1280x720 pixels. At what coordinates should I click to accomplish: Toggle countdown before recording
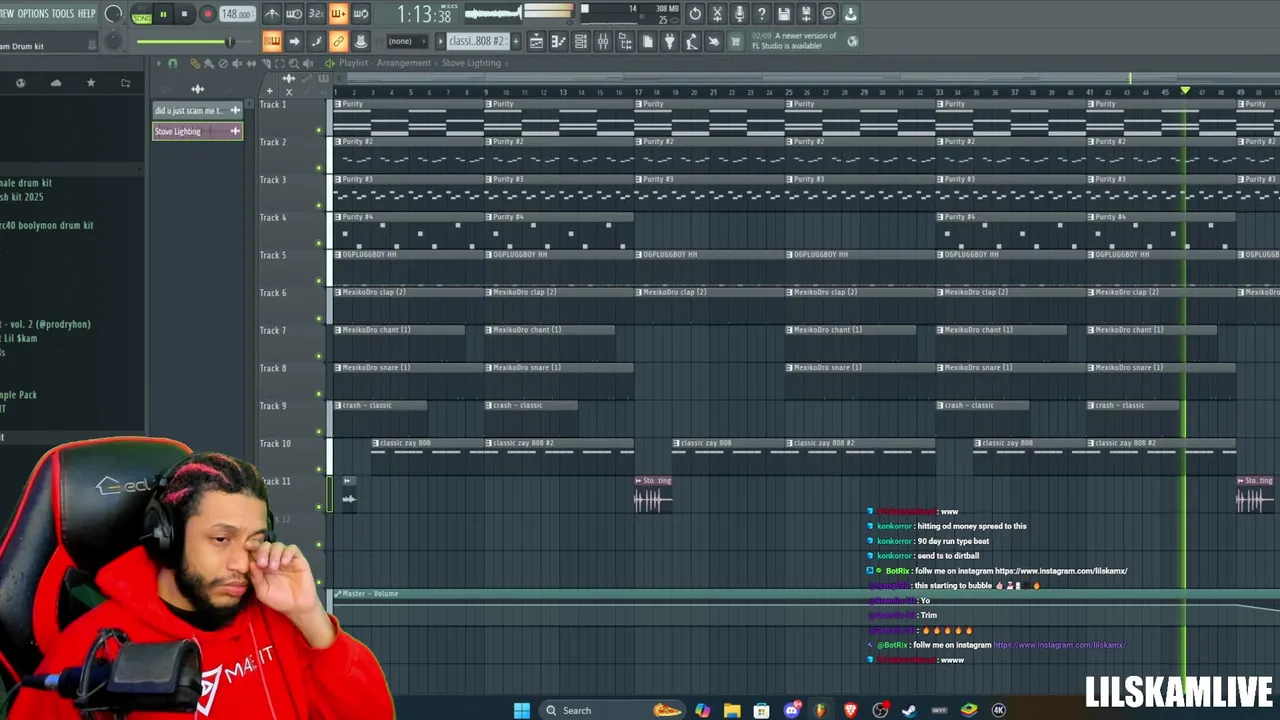[x=316, y=14]
